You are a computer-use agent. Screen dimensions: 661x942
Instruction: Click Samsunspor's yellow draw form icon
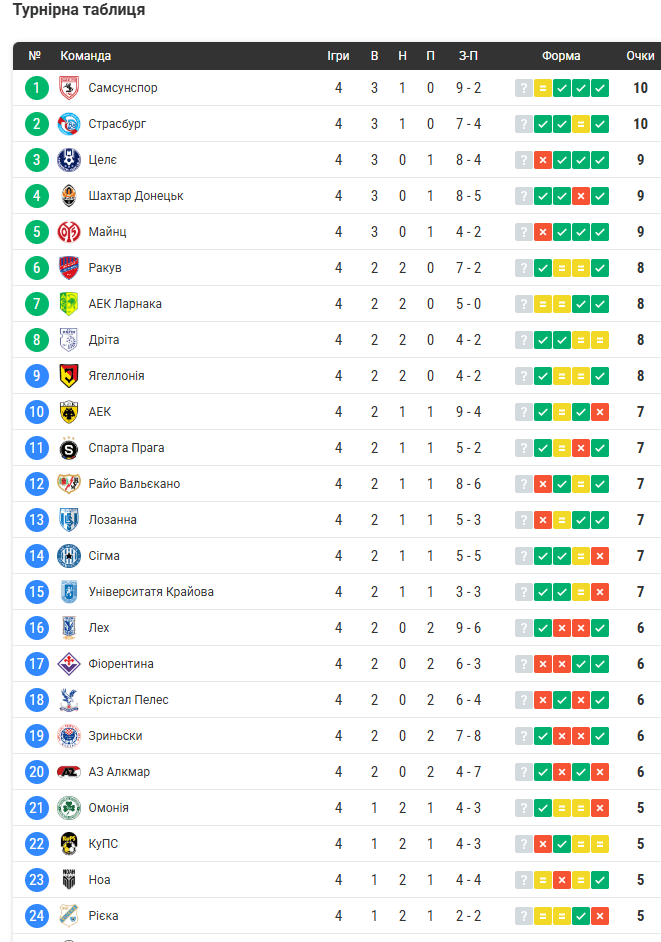(543, 88)
